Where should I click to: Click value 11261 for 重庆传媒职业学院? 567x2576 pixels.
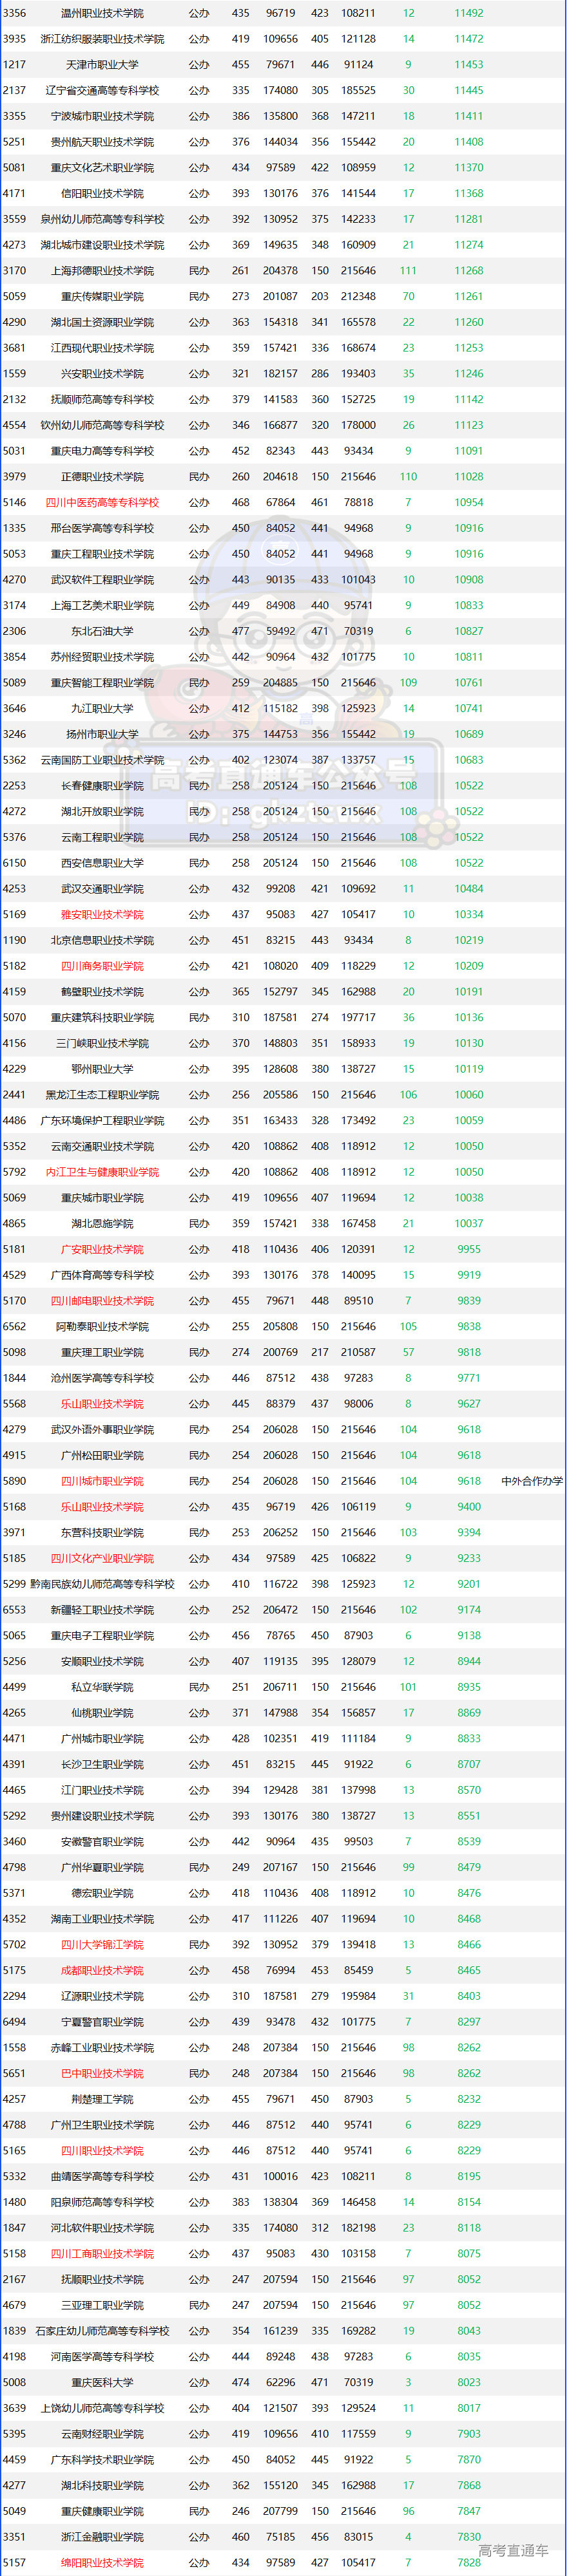[468, 297]
